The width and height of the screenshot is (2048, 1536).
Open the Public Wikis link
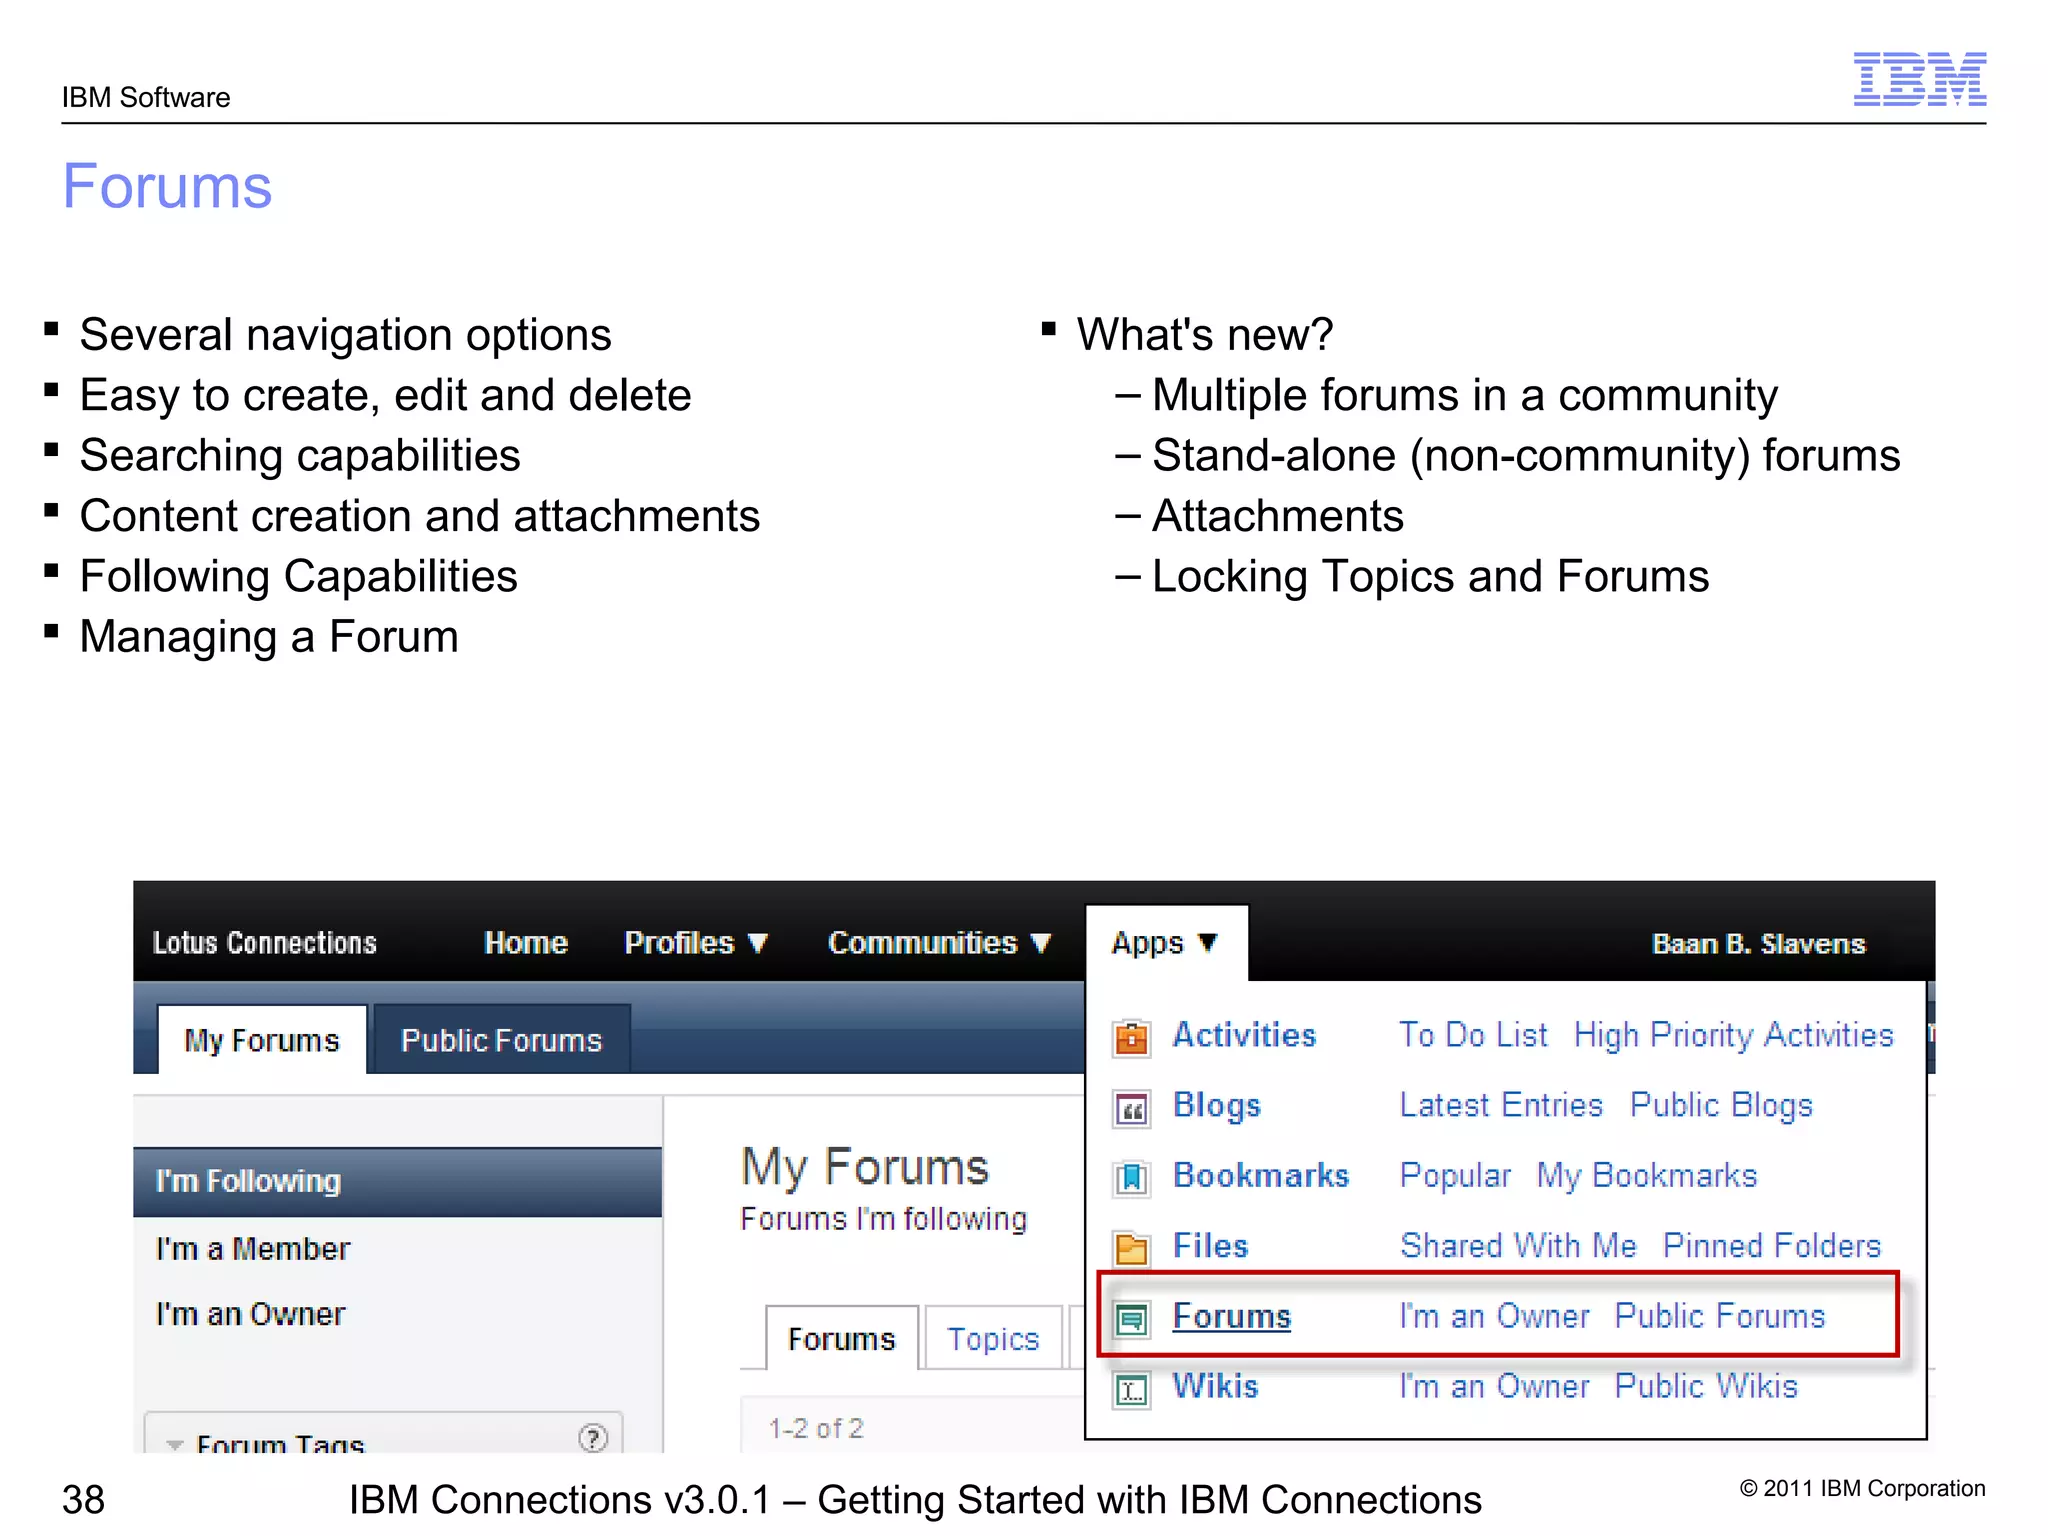(x=1706, y=1386)
